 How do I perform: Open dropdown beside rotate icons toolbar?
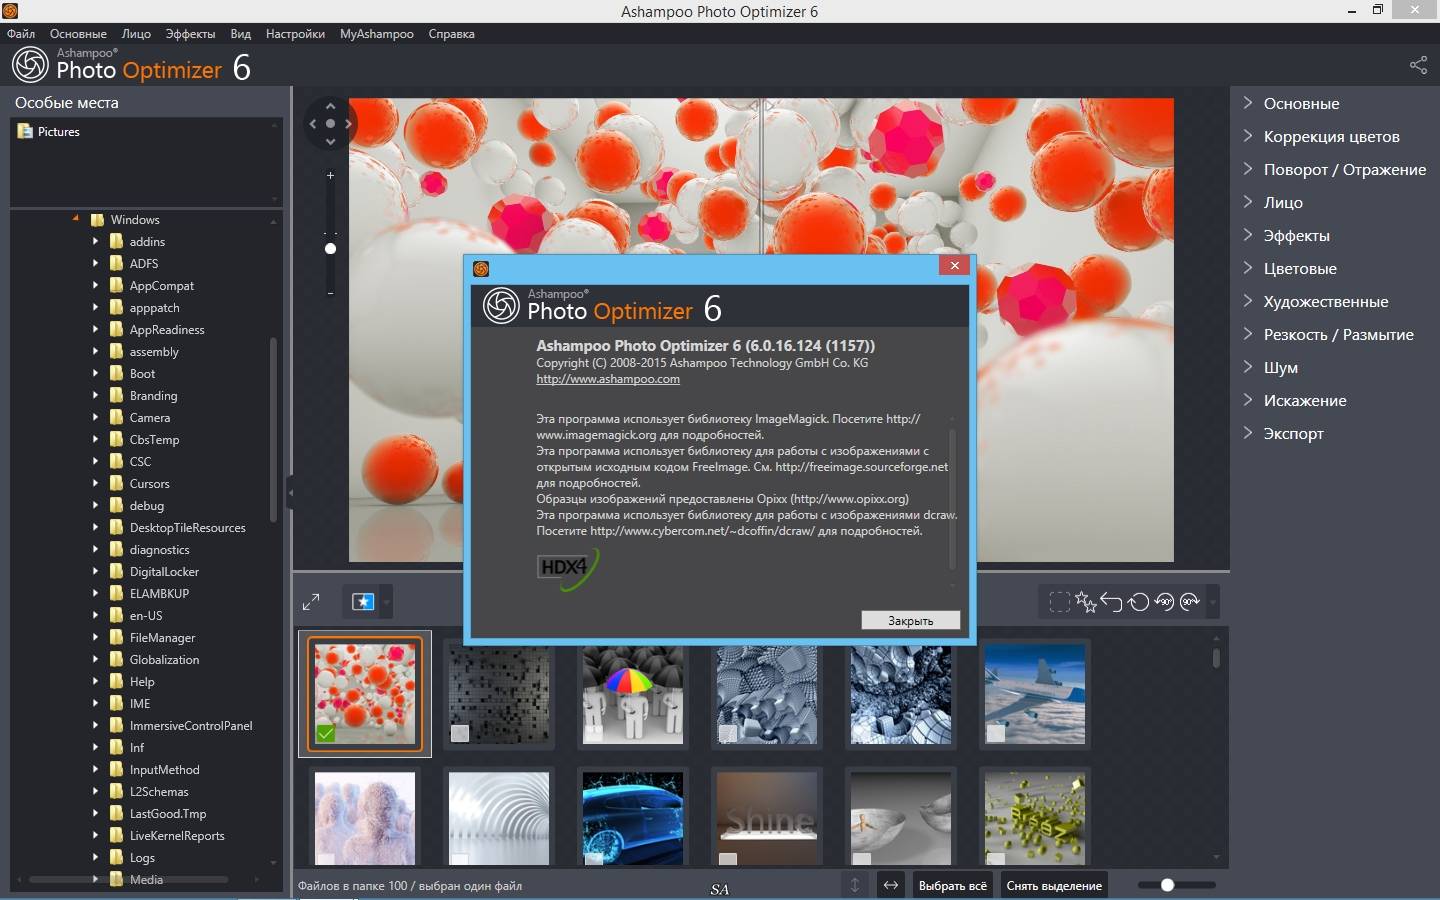point(1212,602)
